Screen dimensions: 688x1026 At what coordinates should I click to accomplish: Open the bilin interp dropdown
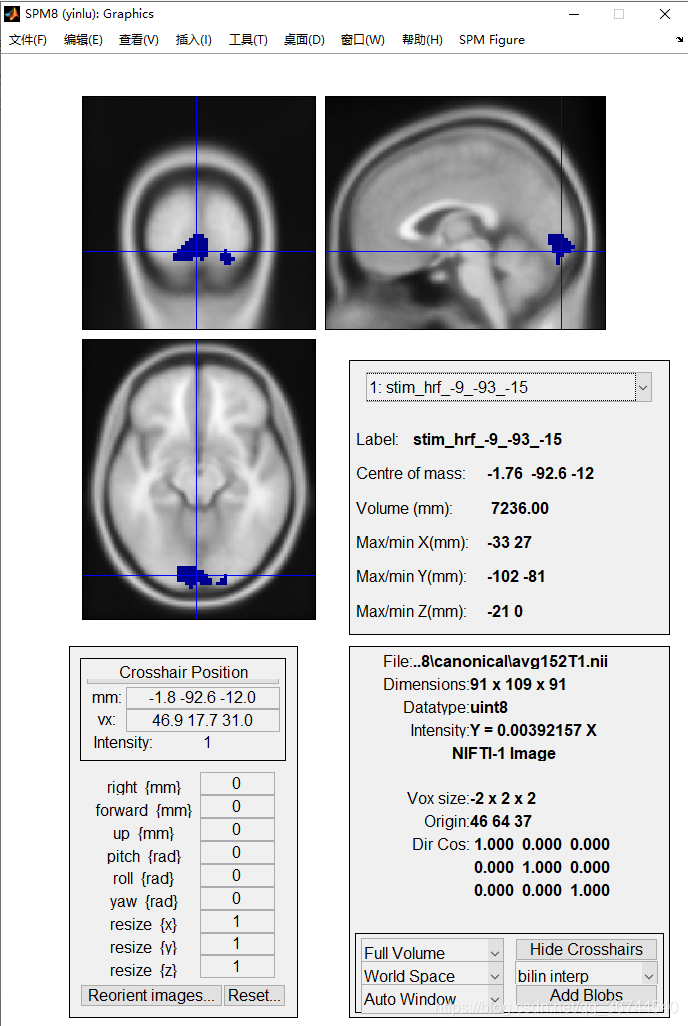(x=587, y=976)
